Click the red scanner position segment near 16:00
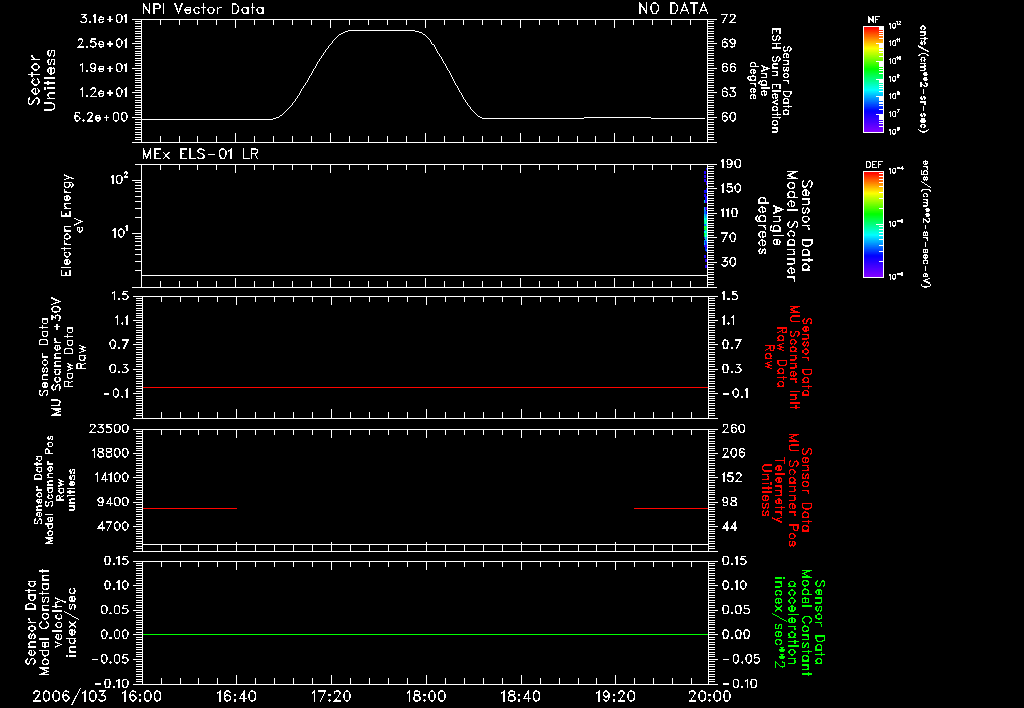1024x708 pixels. click(189, 508)
